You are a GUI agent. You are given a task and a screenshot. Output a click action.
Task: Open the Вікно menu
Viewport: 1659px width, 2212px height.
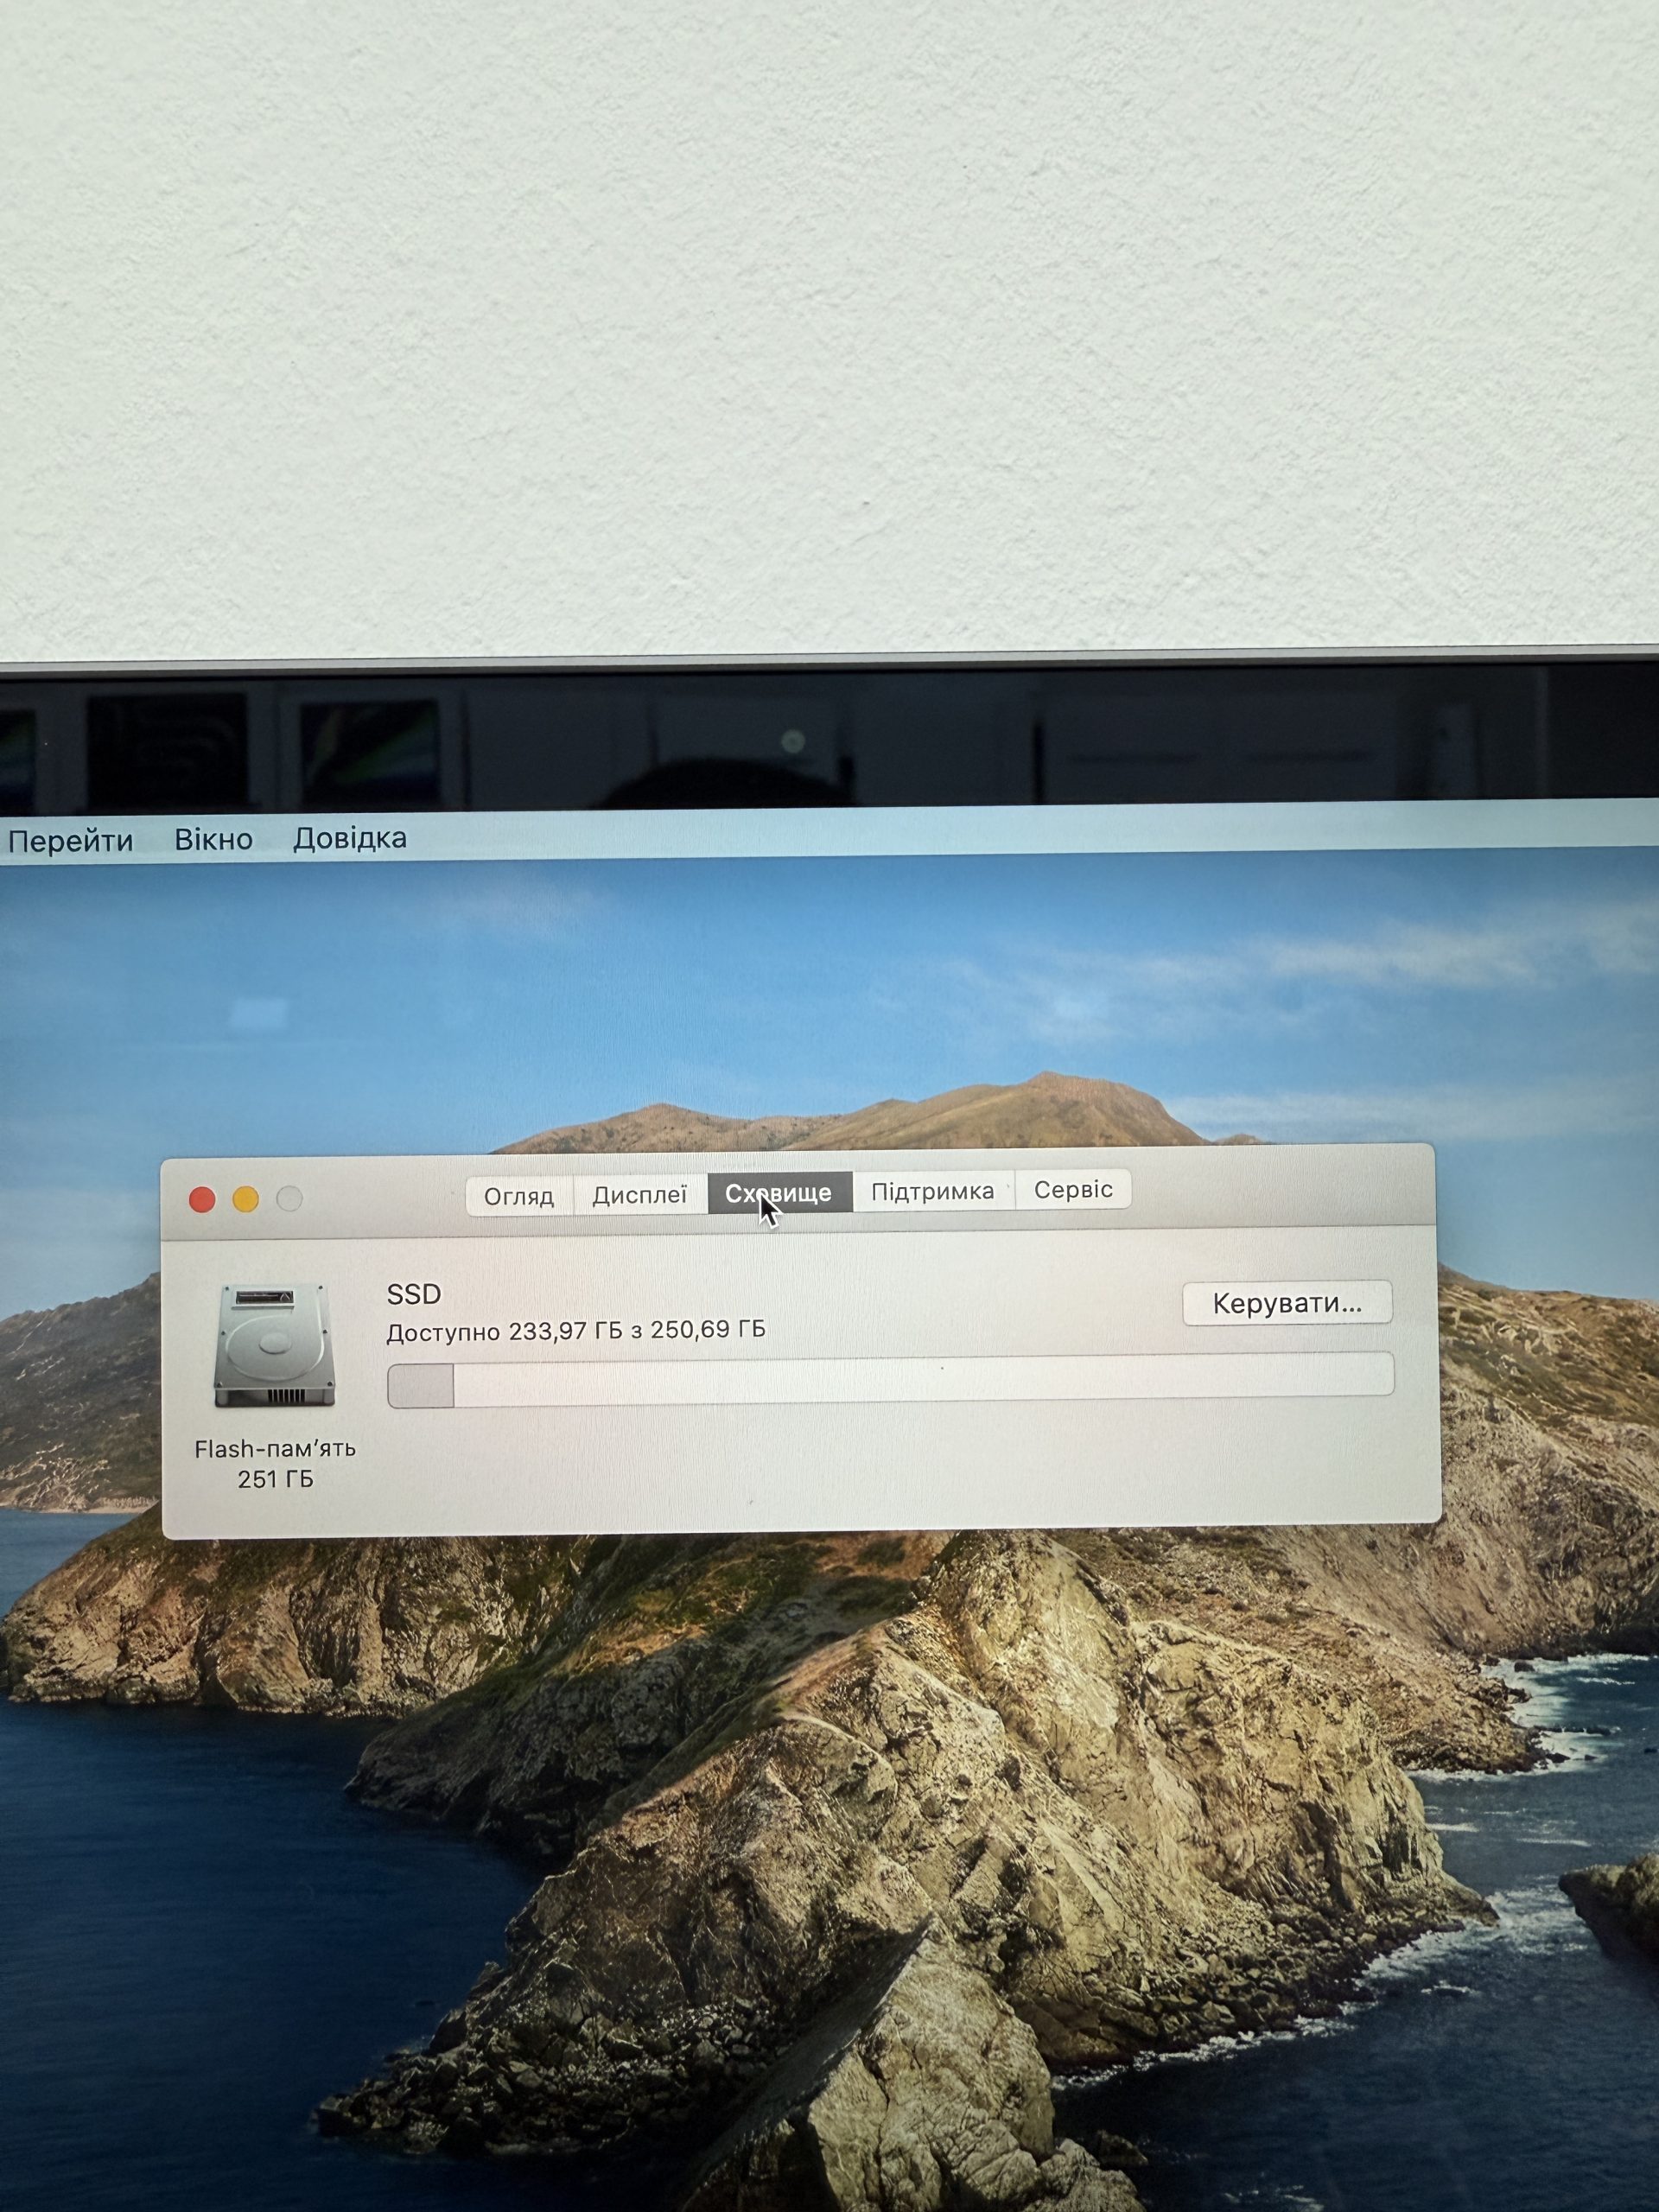[213, 839]
